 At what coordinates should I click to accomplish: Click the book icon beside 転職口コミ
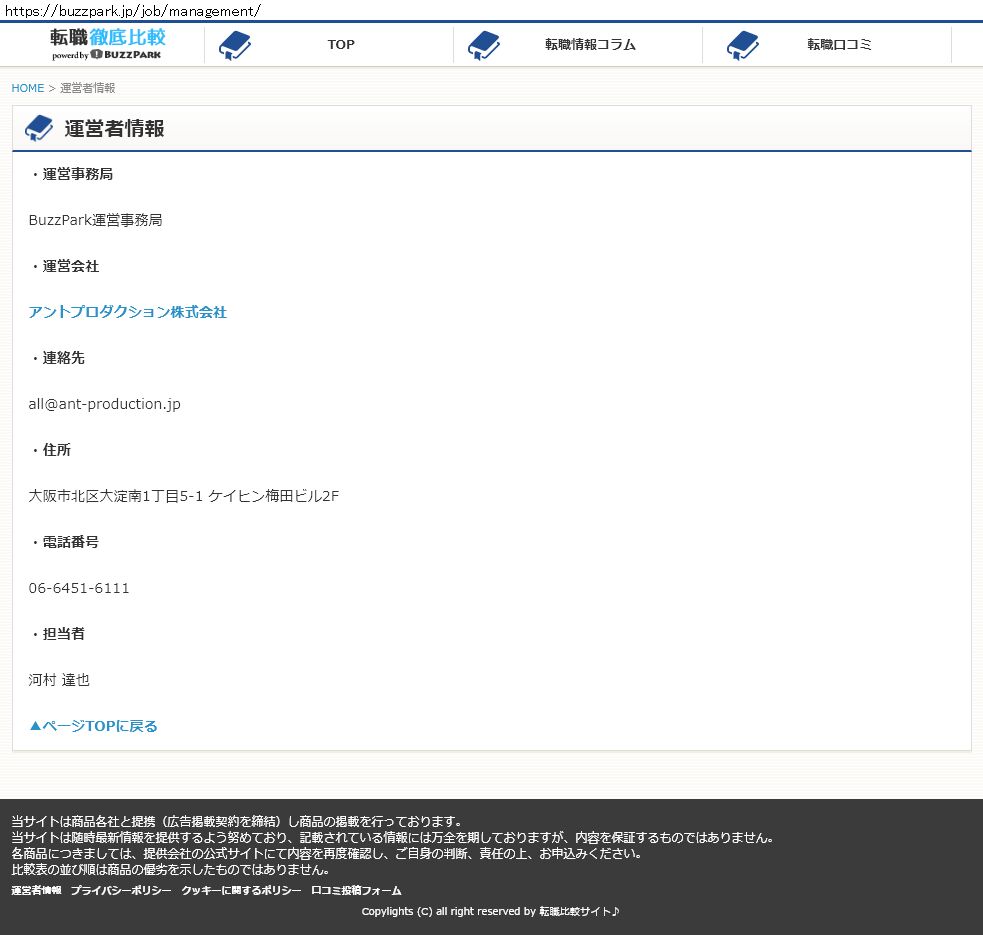tap(743, 45)
